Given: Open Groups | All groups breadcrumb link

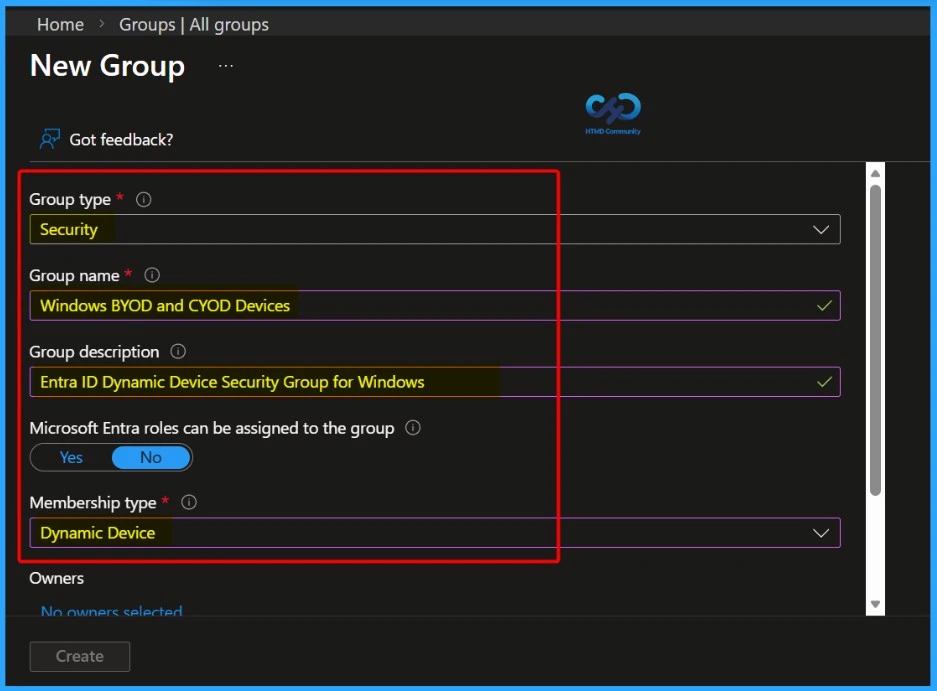Looking at the screenshot, I should pos(193,24).
